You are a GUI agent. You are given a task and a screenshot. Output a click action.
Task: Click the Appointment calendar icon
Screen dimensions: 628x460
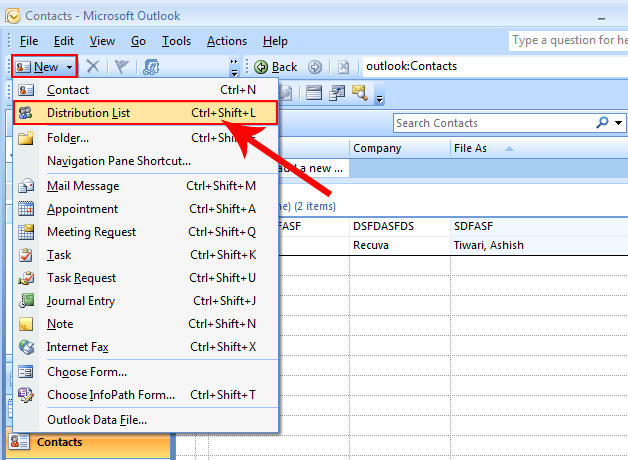pos(26,209)
